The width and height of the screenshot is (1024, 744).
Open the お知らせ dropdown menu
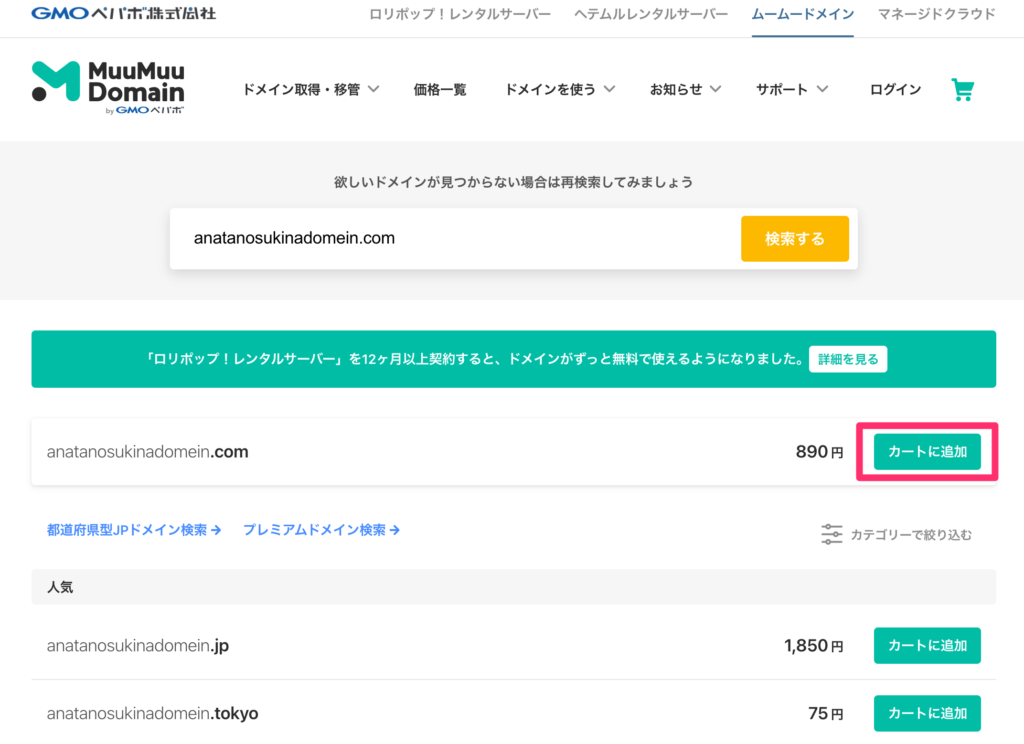pos(685,89)
